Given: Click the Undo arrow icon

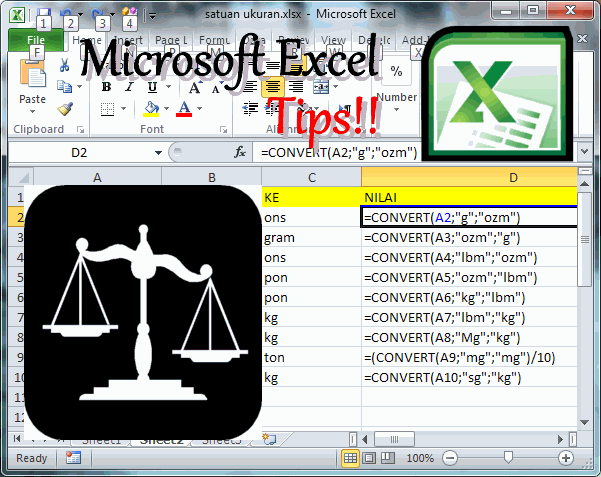Looking at the screenshot, I should (67, 15).
